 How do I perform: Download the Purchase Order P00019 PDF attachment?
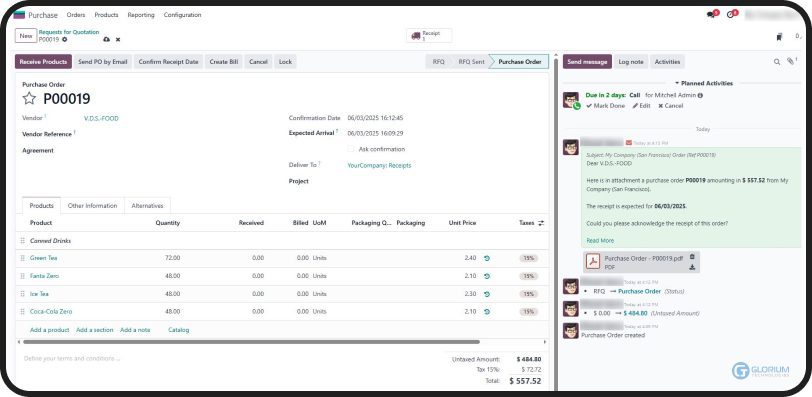tap(692, 267)
